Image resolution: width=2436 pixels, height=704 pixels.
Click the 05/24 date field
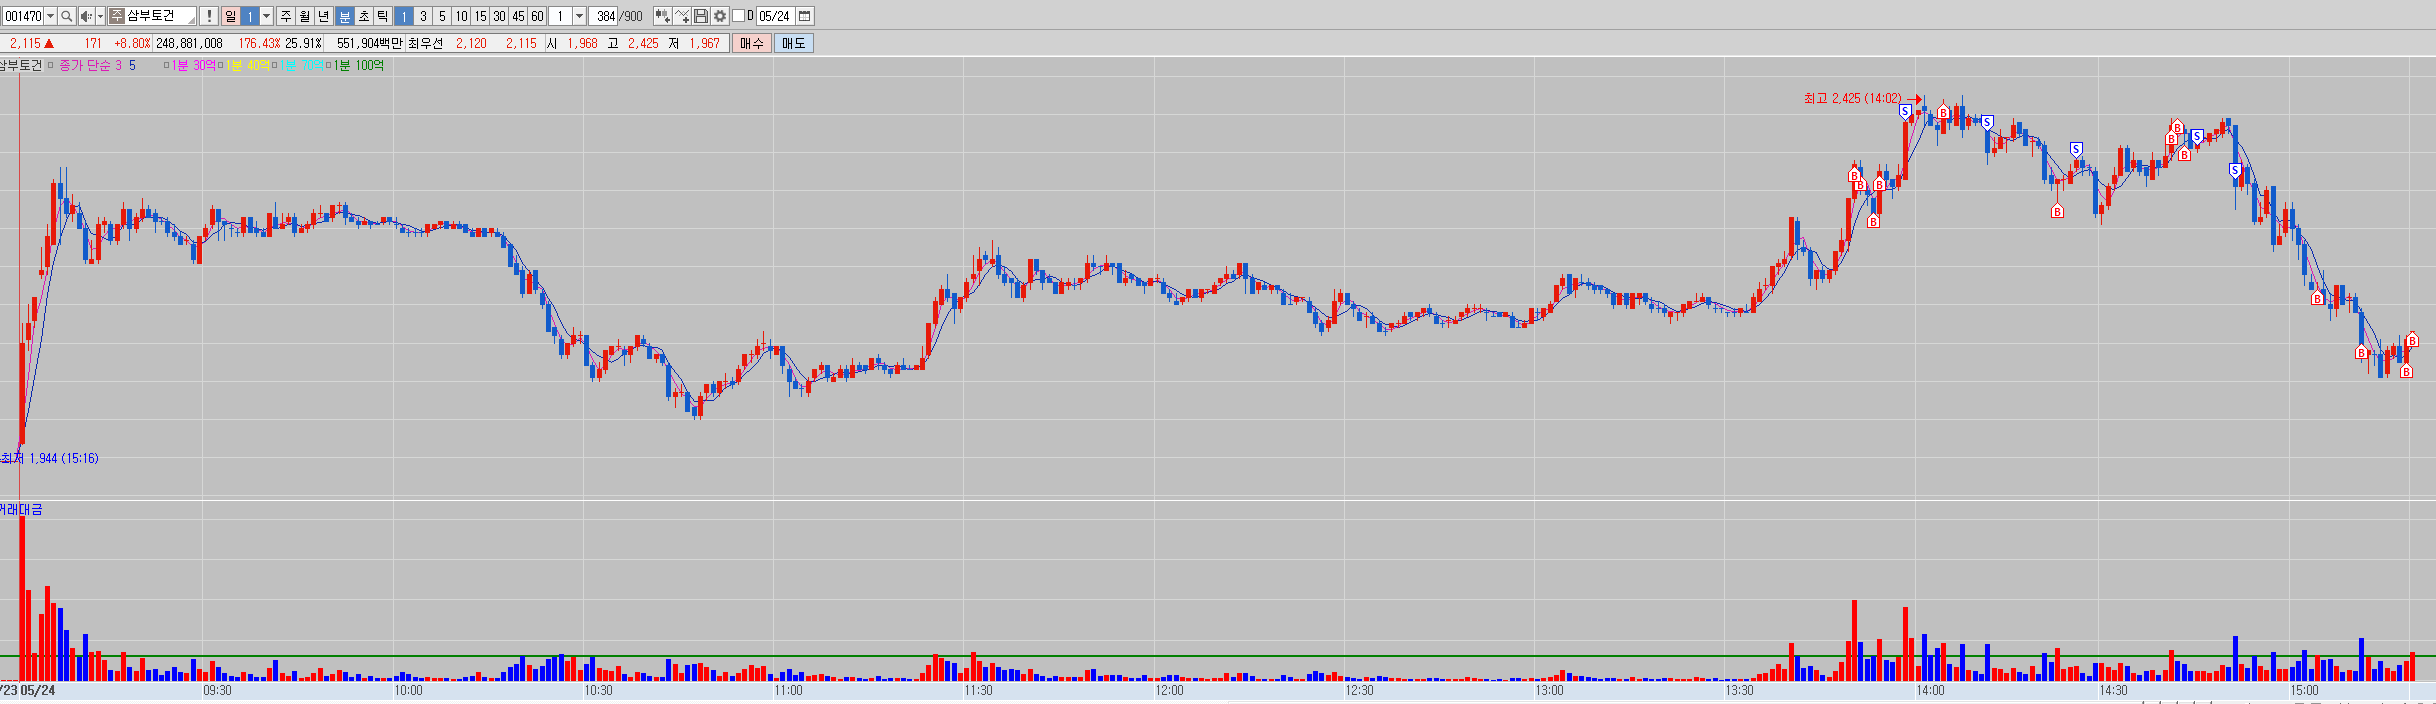point(775,16)
